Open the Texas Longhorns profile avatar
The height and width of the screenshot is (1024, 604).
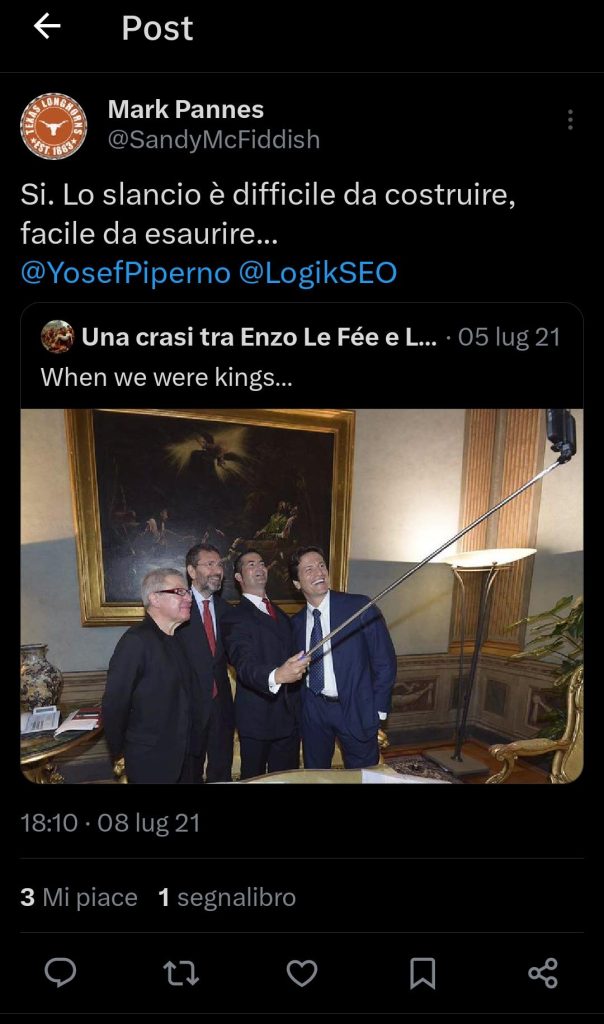click(x=54, y=126)
